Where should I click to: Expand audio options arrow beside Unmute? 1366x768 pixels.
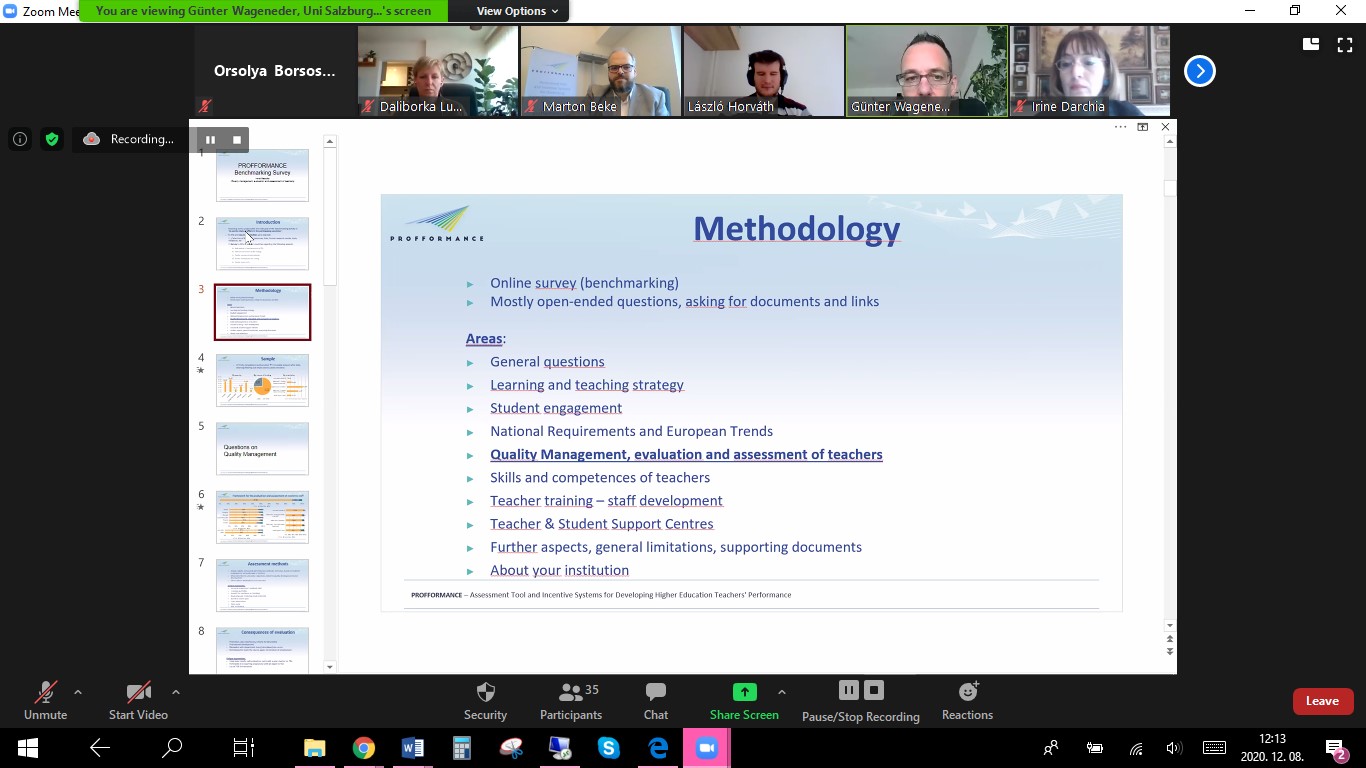point(78,692)
